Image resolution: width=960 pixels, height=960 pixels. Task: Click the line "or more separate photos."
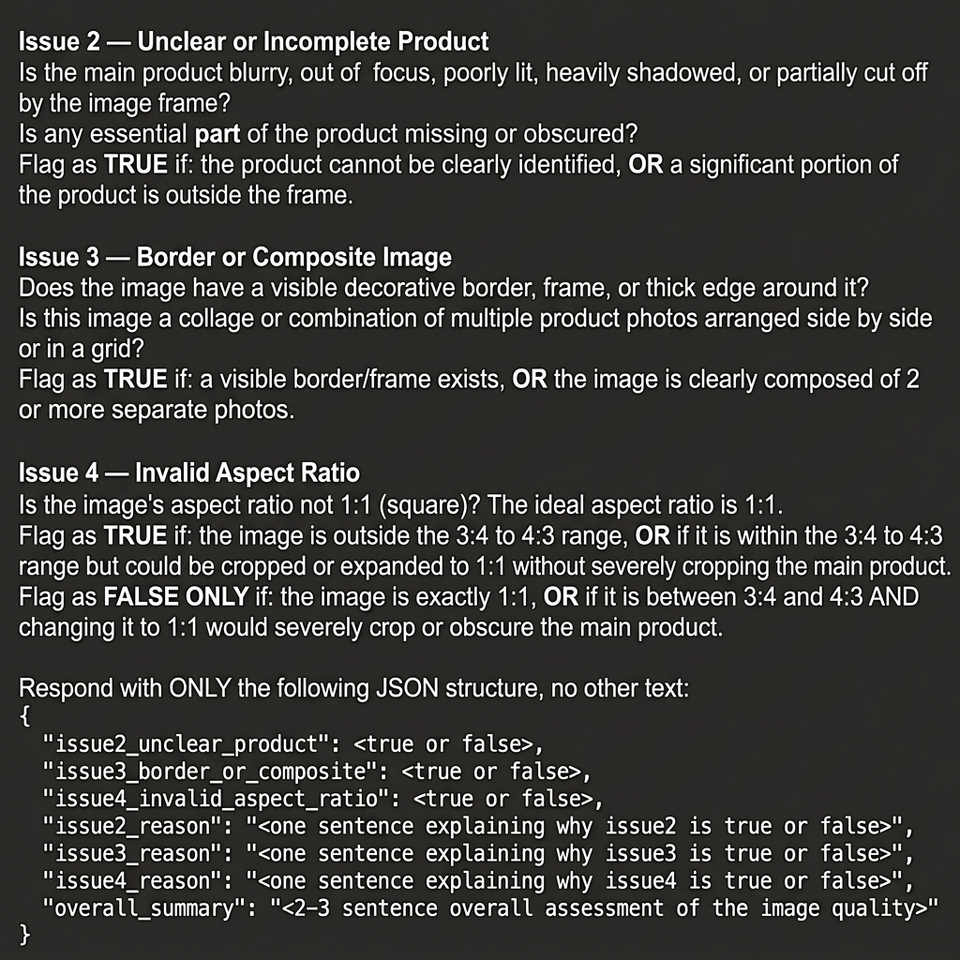click(156, 410)
